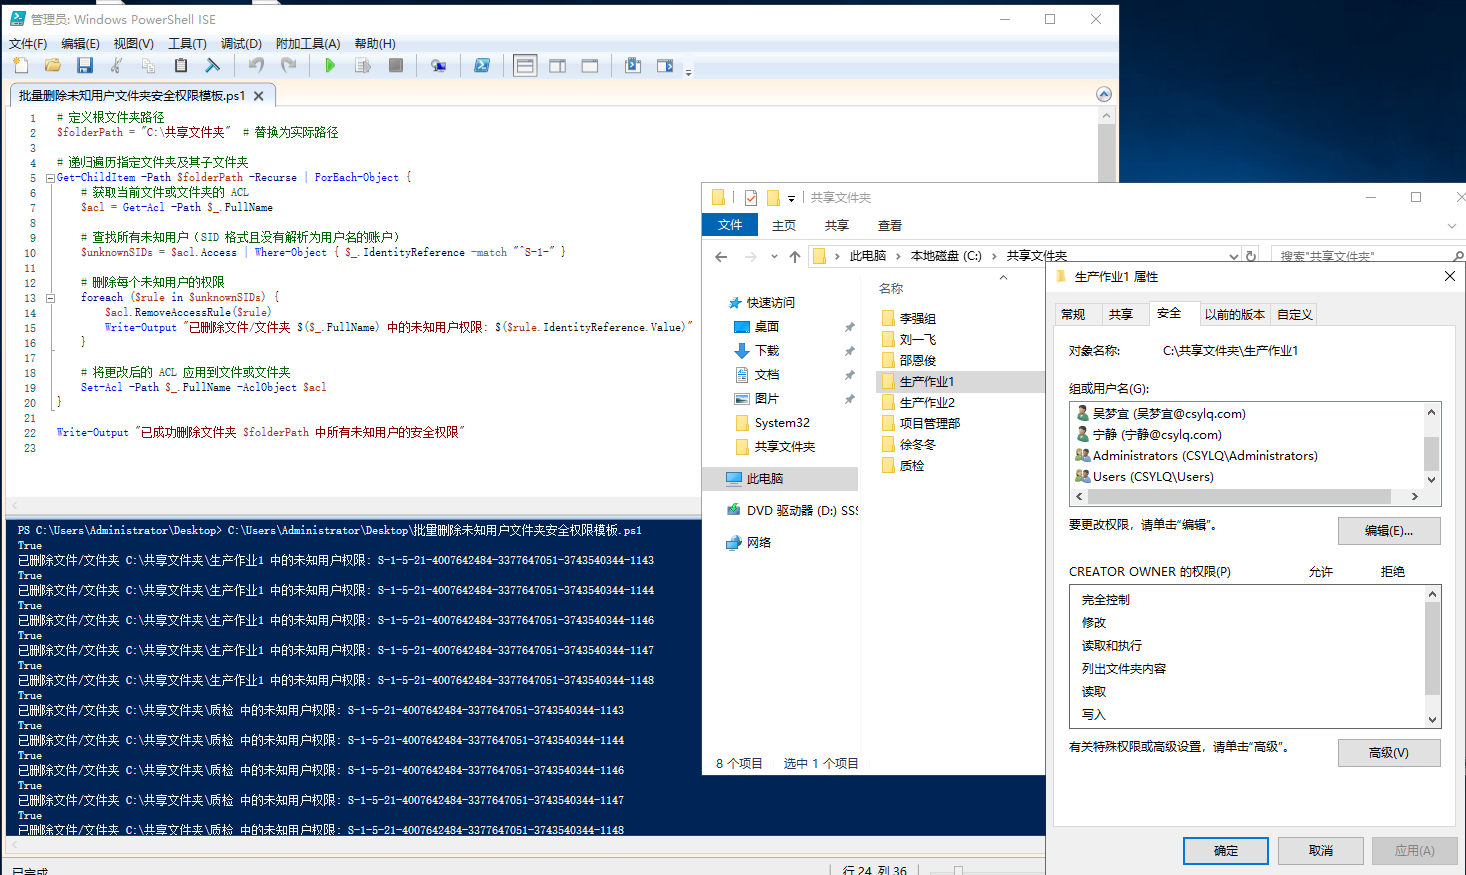Open the address bar history dropdown in Explorer
This screenshot has width=1466, height=875.
pos(1233,256)
